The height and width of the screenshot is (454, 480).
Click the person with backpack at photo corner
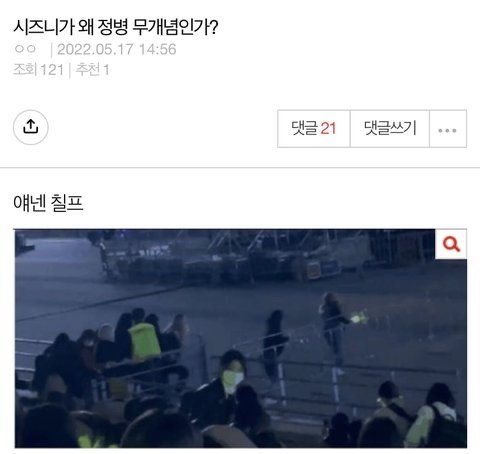coord(437,417)
